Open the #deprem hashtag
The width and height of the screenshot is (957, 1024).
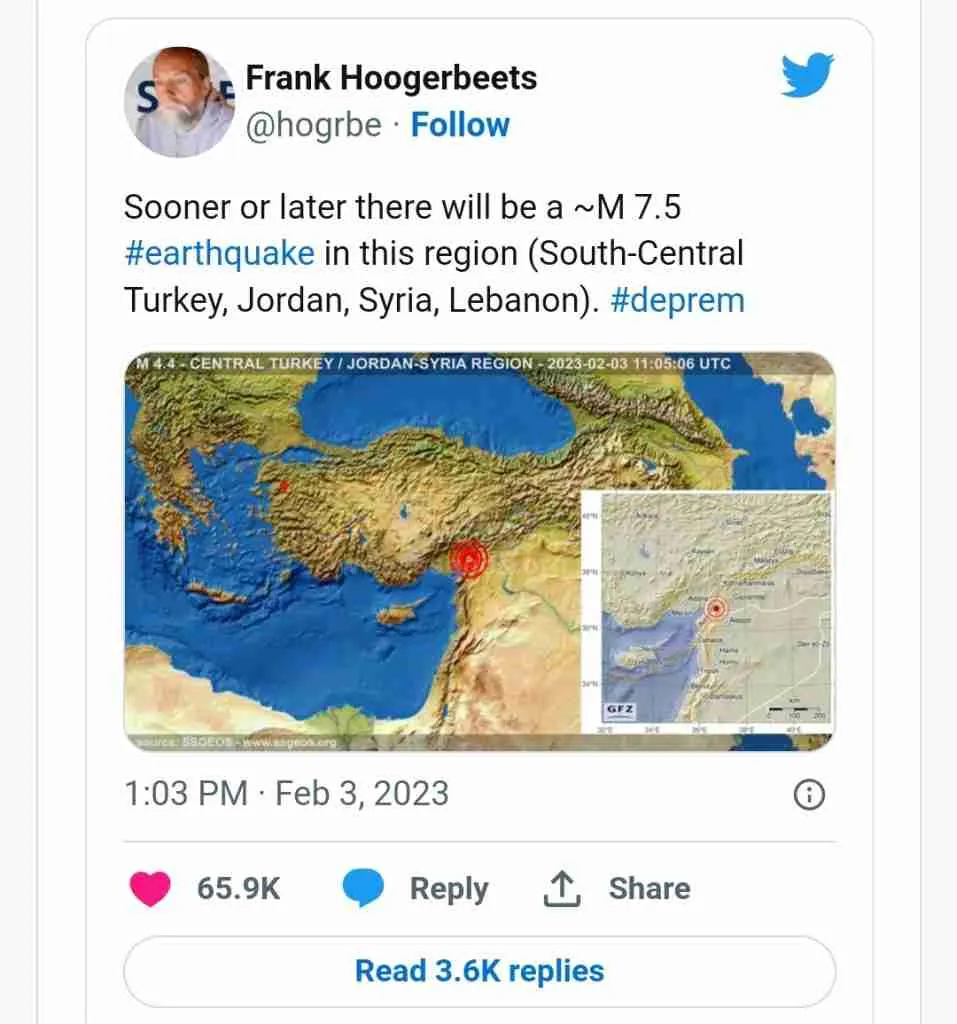[677, 300]
